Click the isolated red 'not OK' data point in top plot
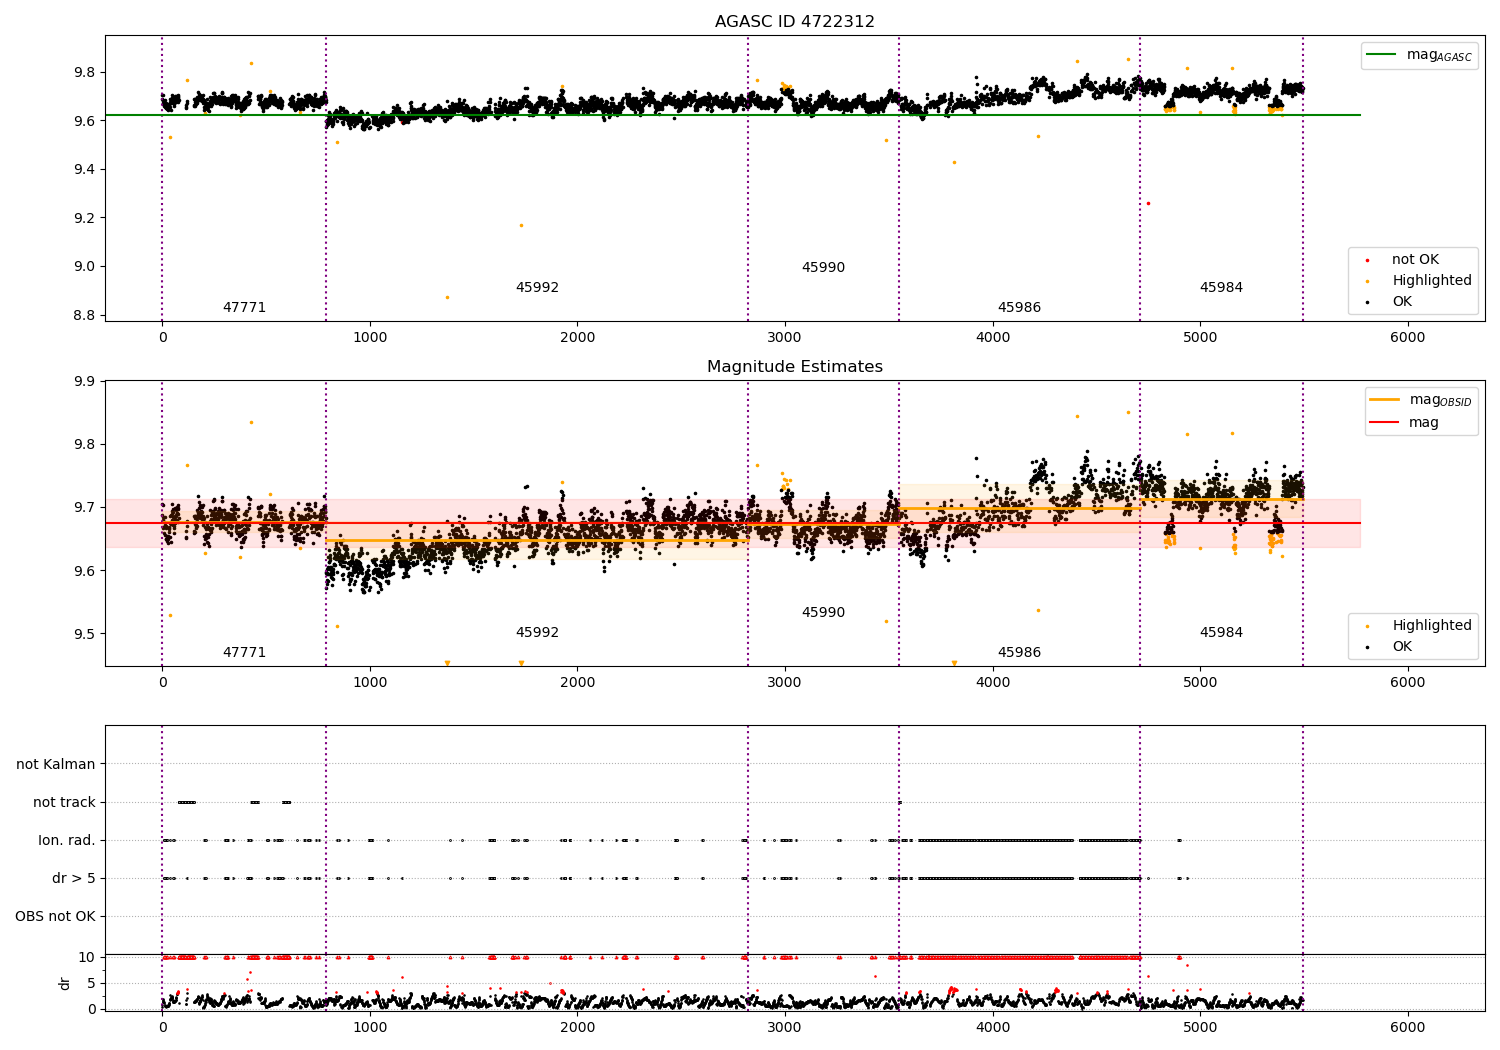Image resolution: width=1500 pixels, height=1050 pixels. 1148,203
